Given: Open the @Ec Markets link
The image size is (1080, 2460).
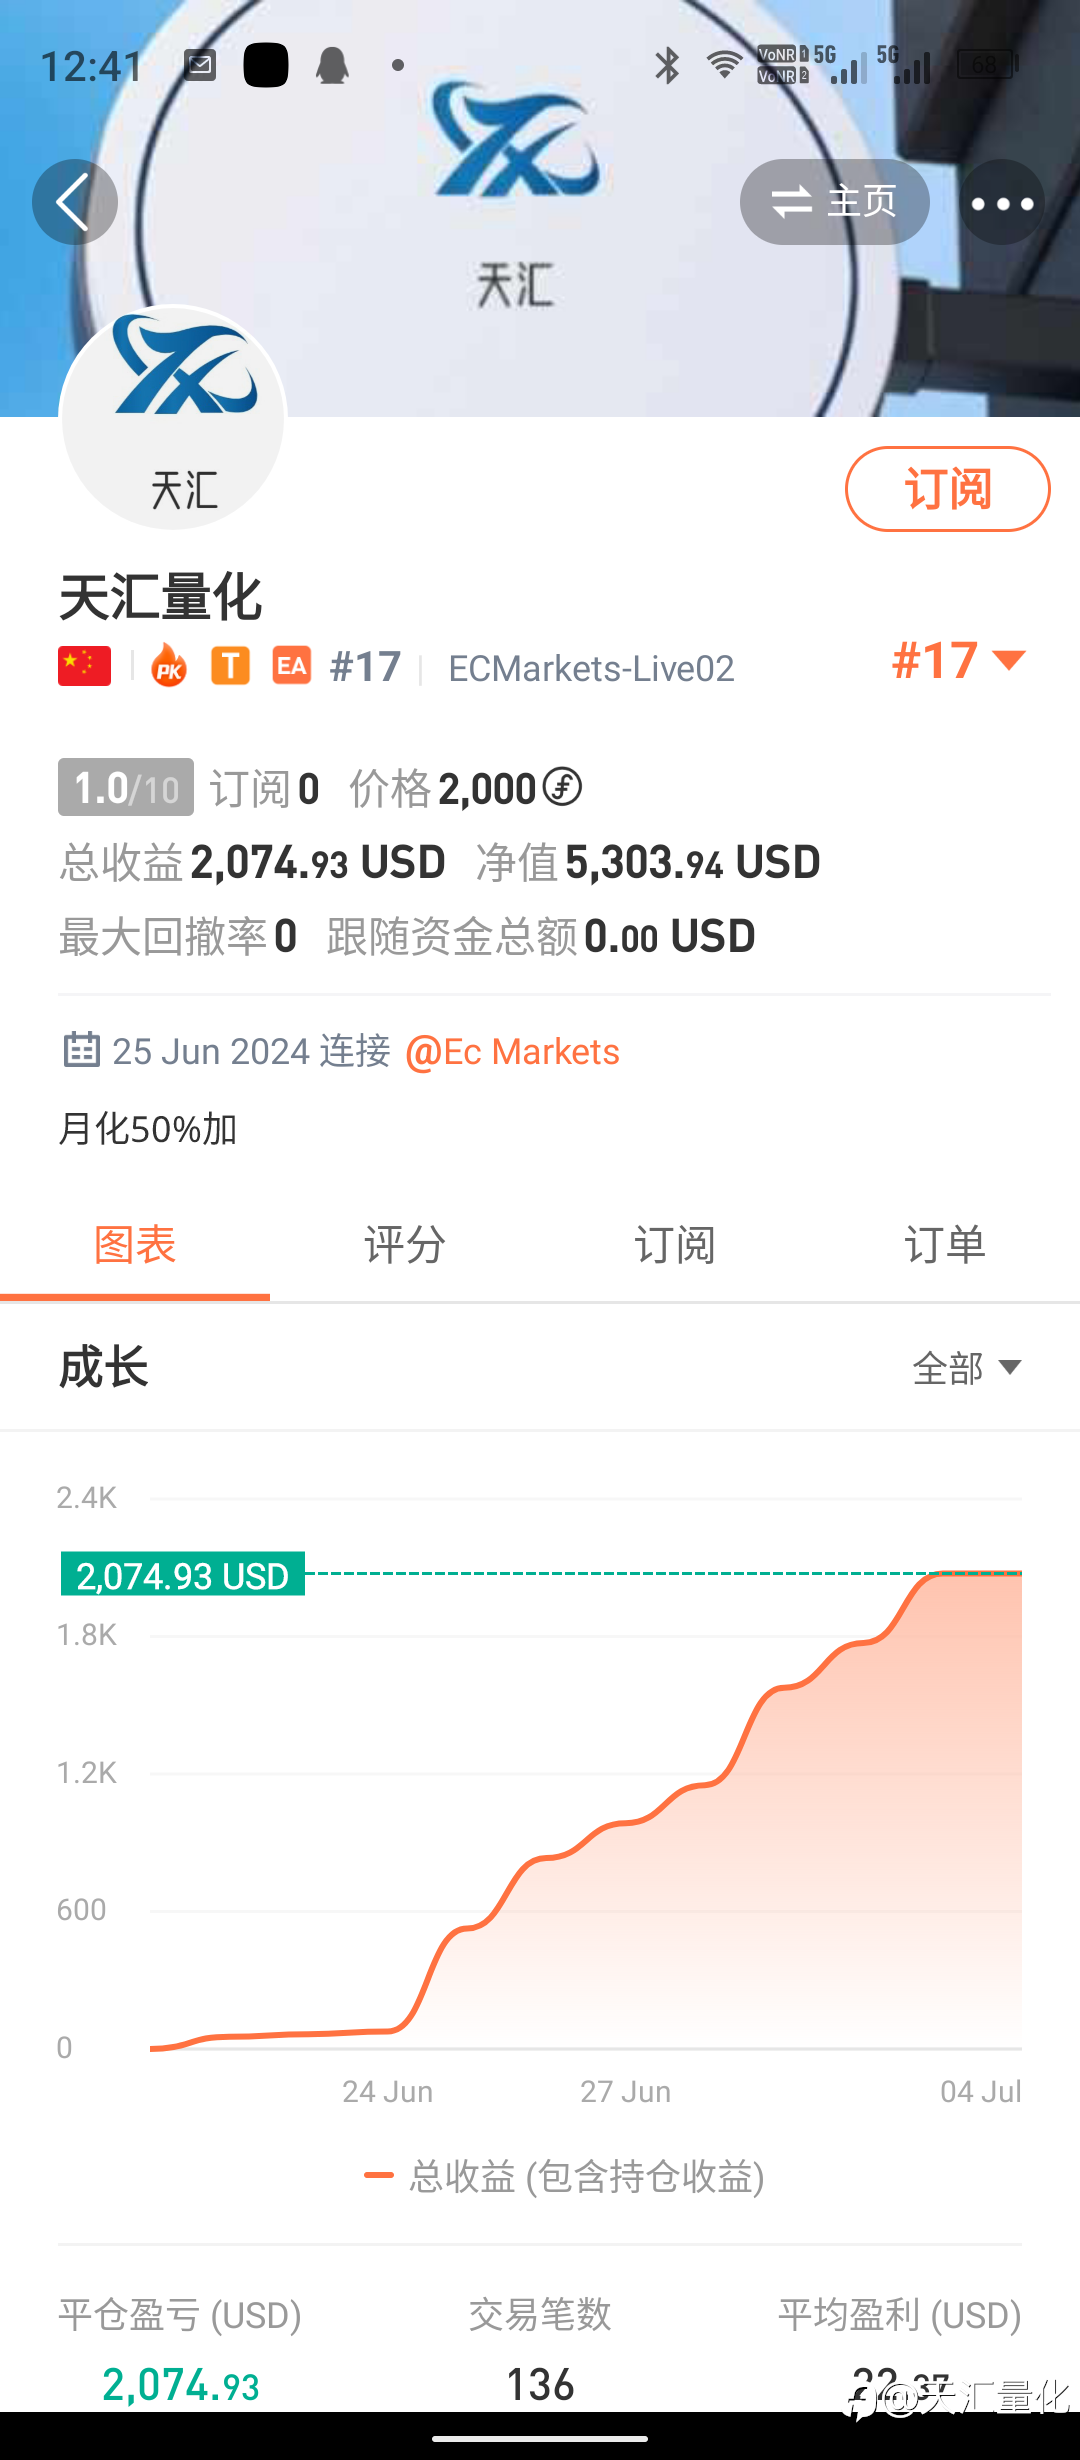Looking at the screenshot, I should (x=512, y=1052).
